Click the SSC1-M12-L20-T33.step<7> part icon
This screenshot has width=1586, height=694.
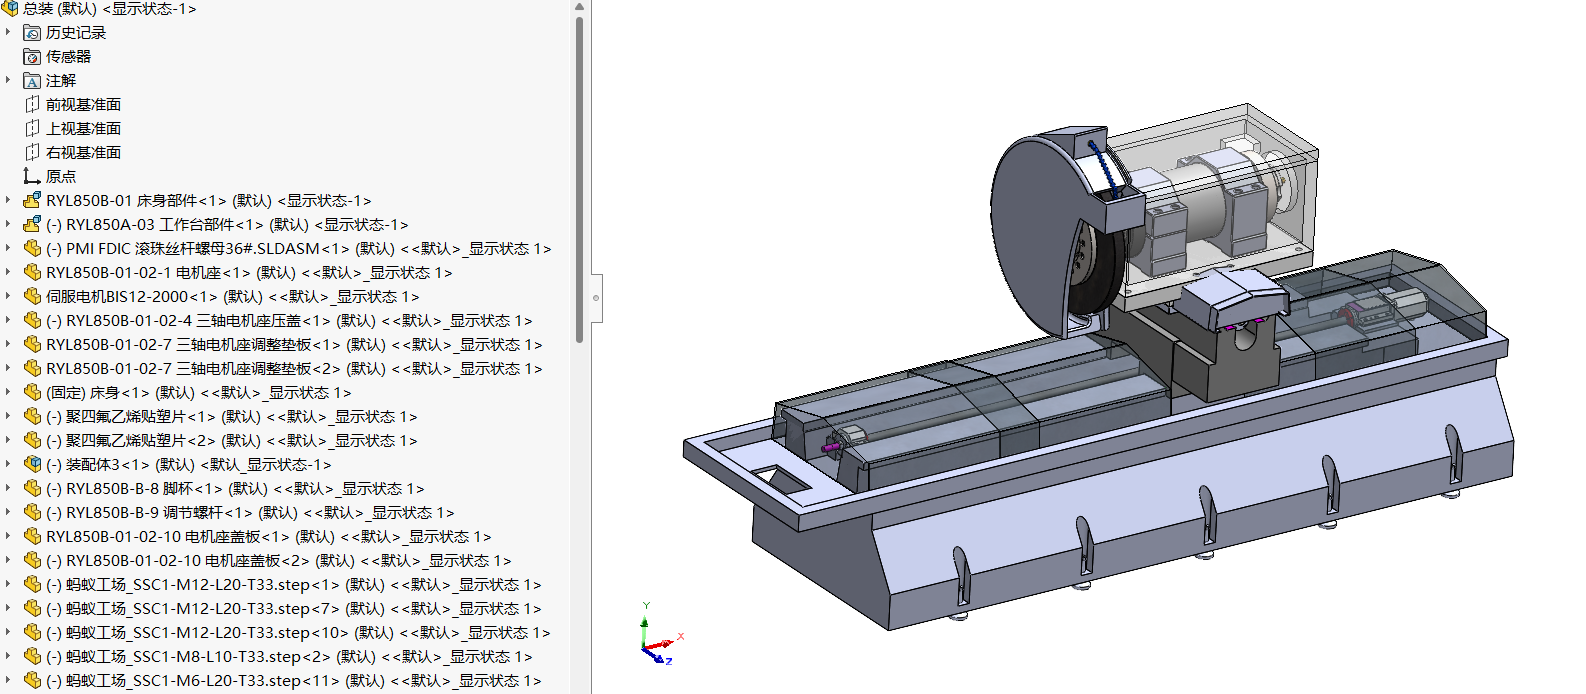click(32, 609)
